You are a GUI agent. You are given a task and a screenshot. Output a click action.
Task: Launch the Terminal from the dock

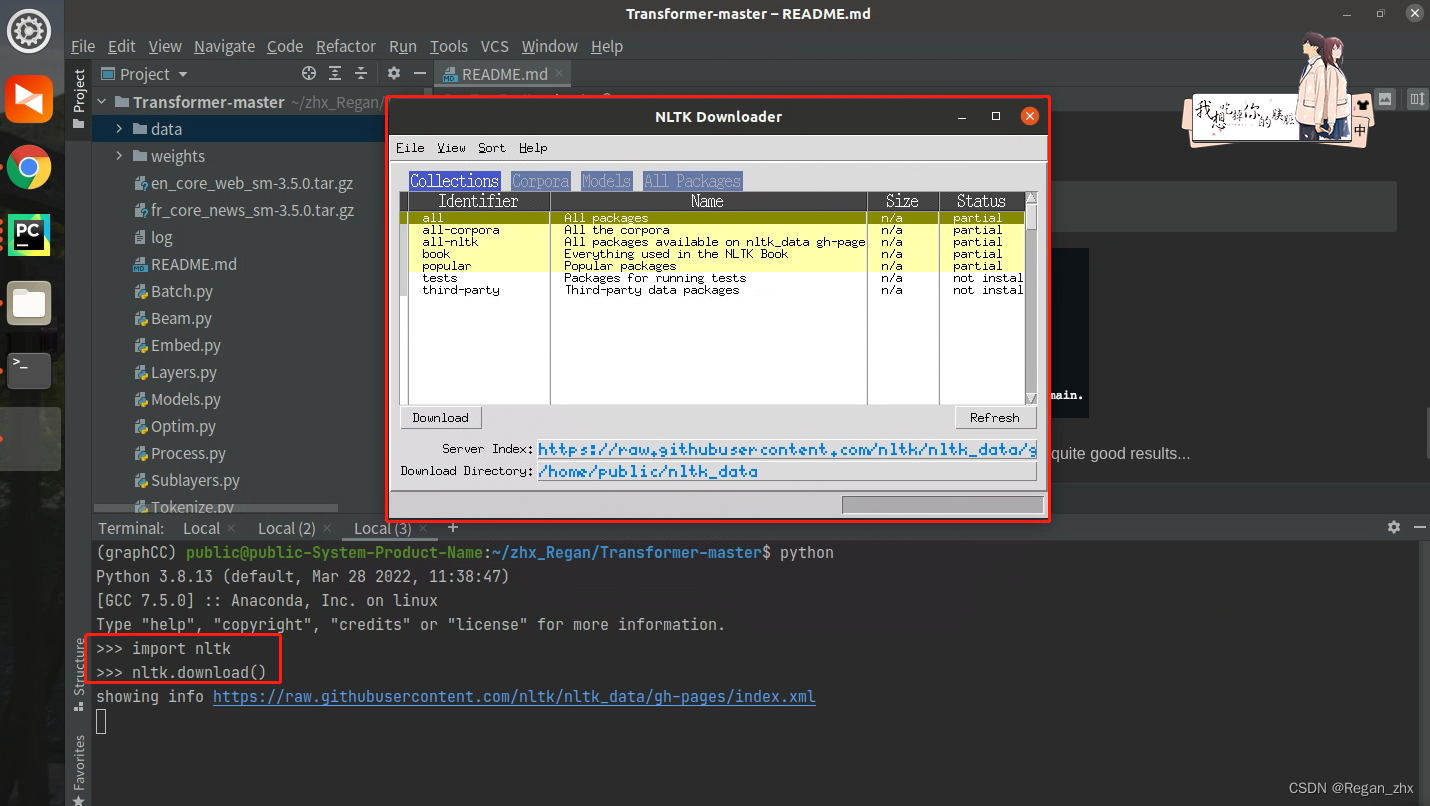point(29,370)
